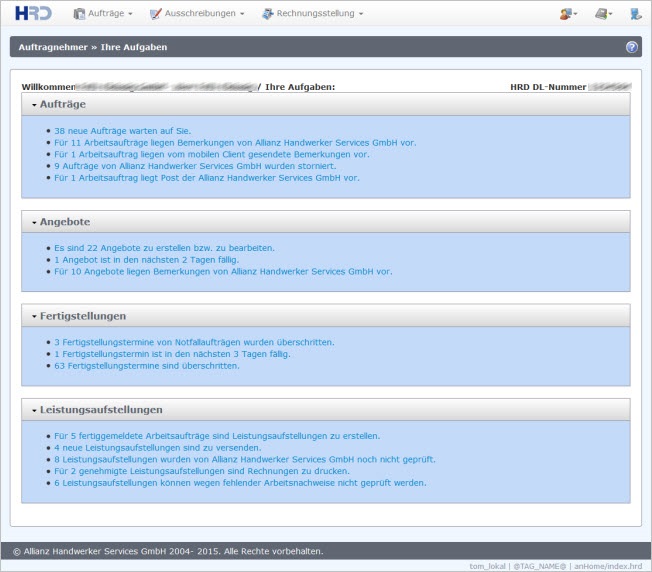
Task: Open '1 Angebot ist in den nächsten 2 Tagen fällig'
Action: click(146, 260)
